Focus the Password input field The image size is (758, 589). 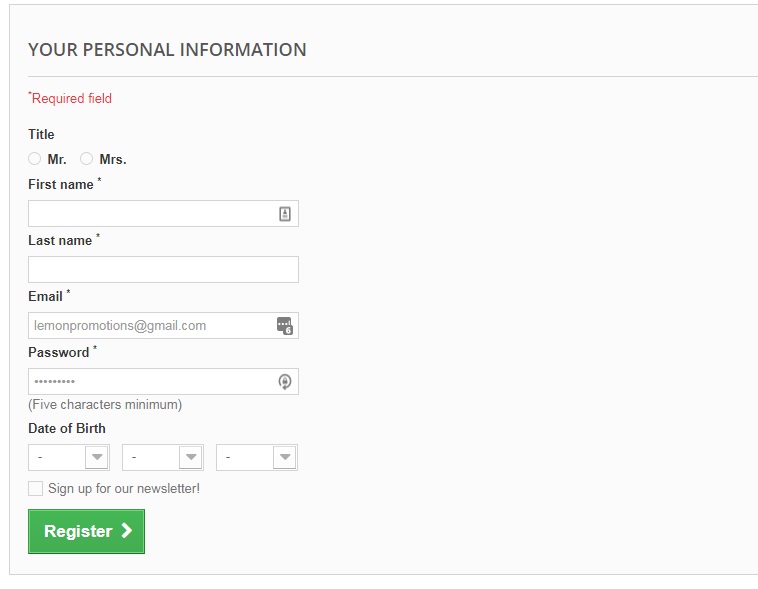pyautogui.click(x=150, y=382)
